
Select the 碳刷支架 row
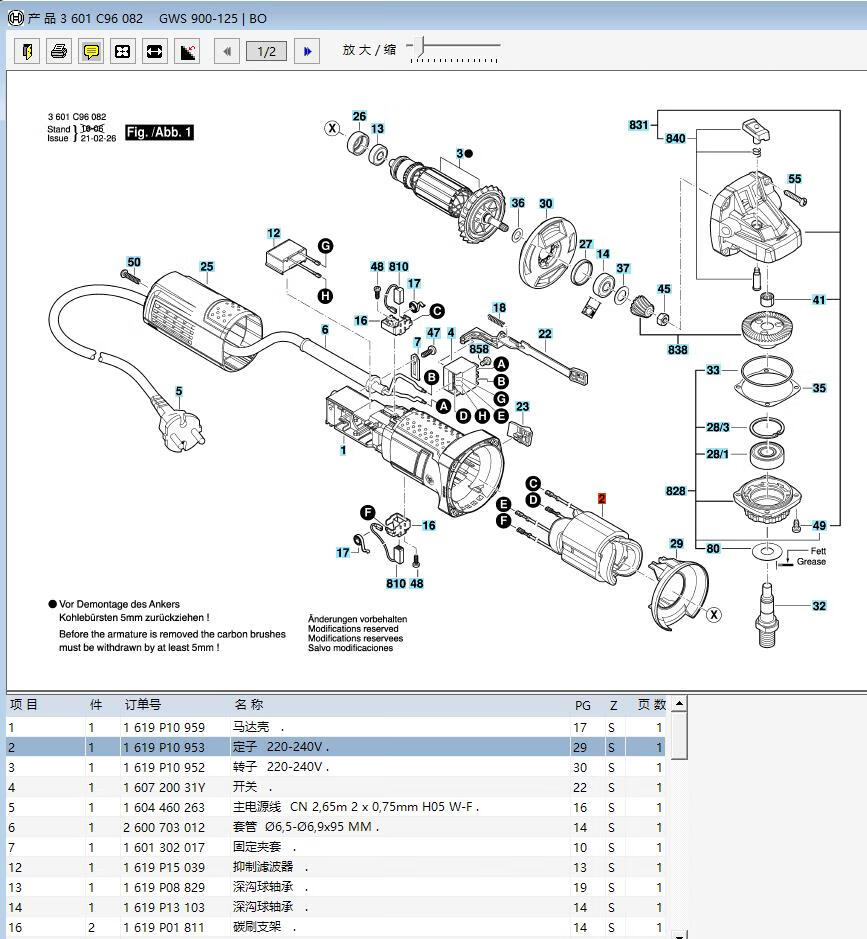(x=335, y=927)
